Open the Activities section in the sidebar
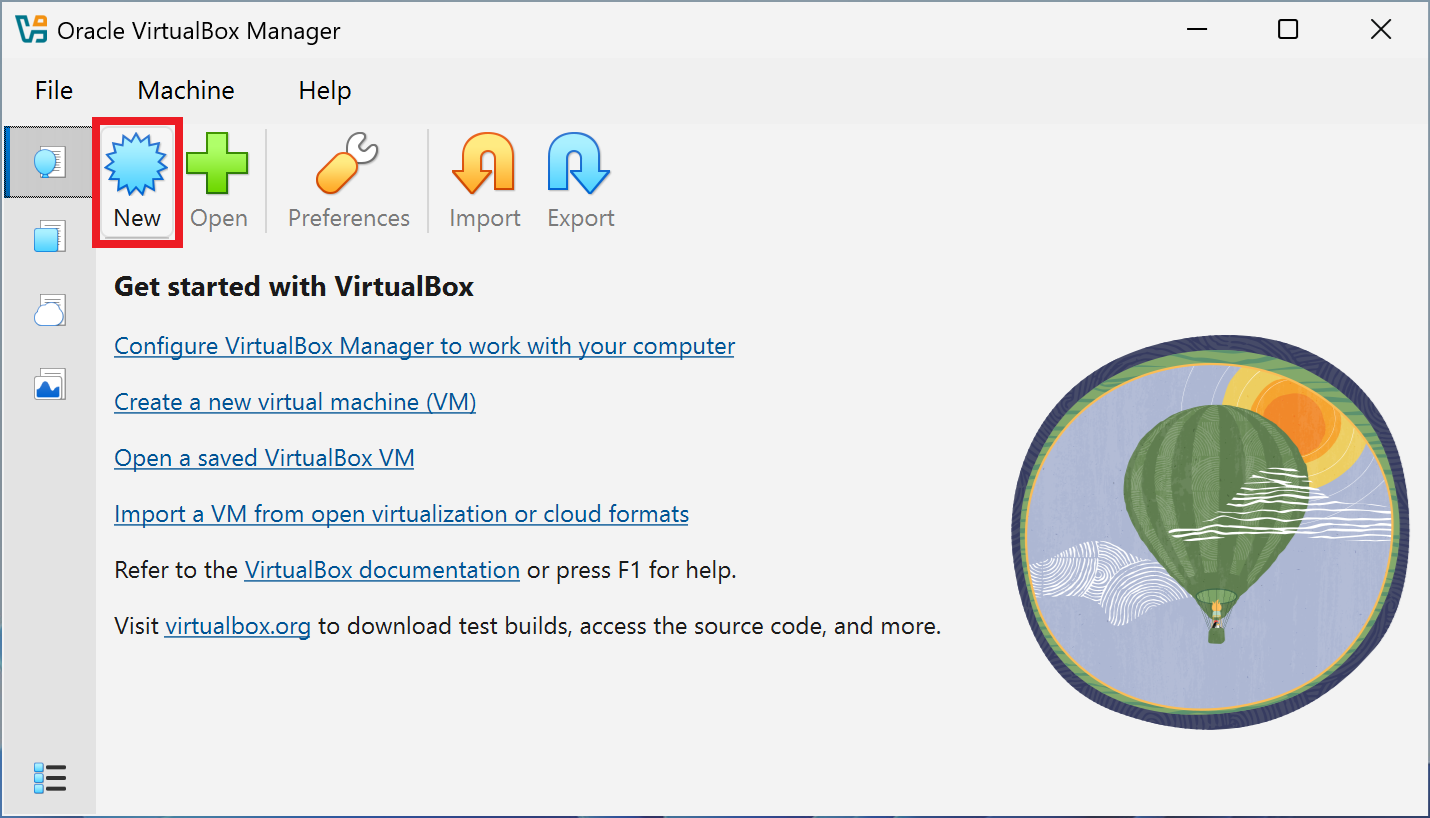This screenshot has width=1430, height=818. coord(50,384)
